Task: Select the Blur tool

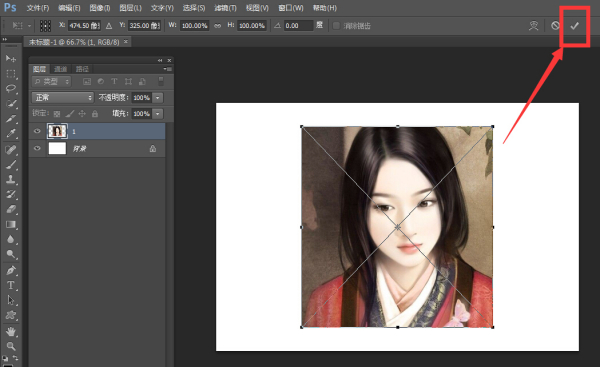Action: tap(10, 240)
